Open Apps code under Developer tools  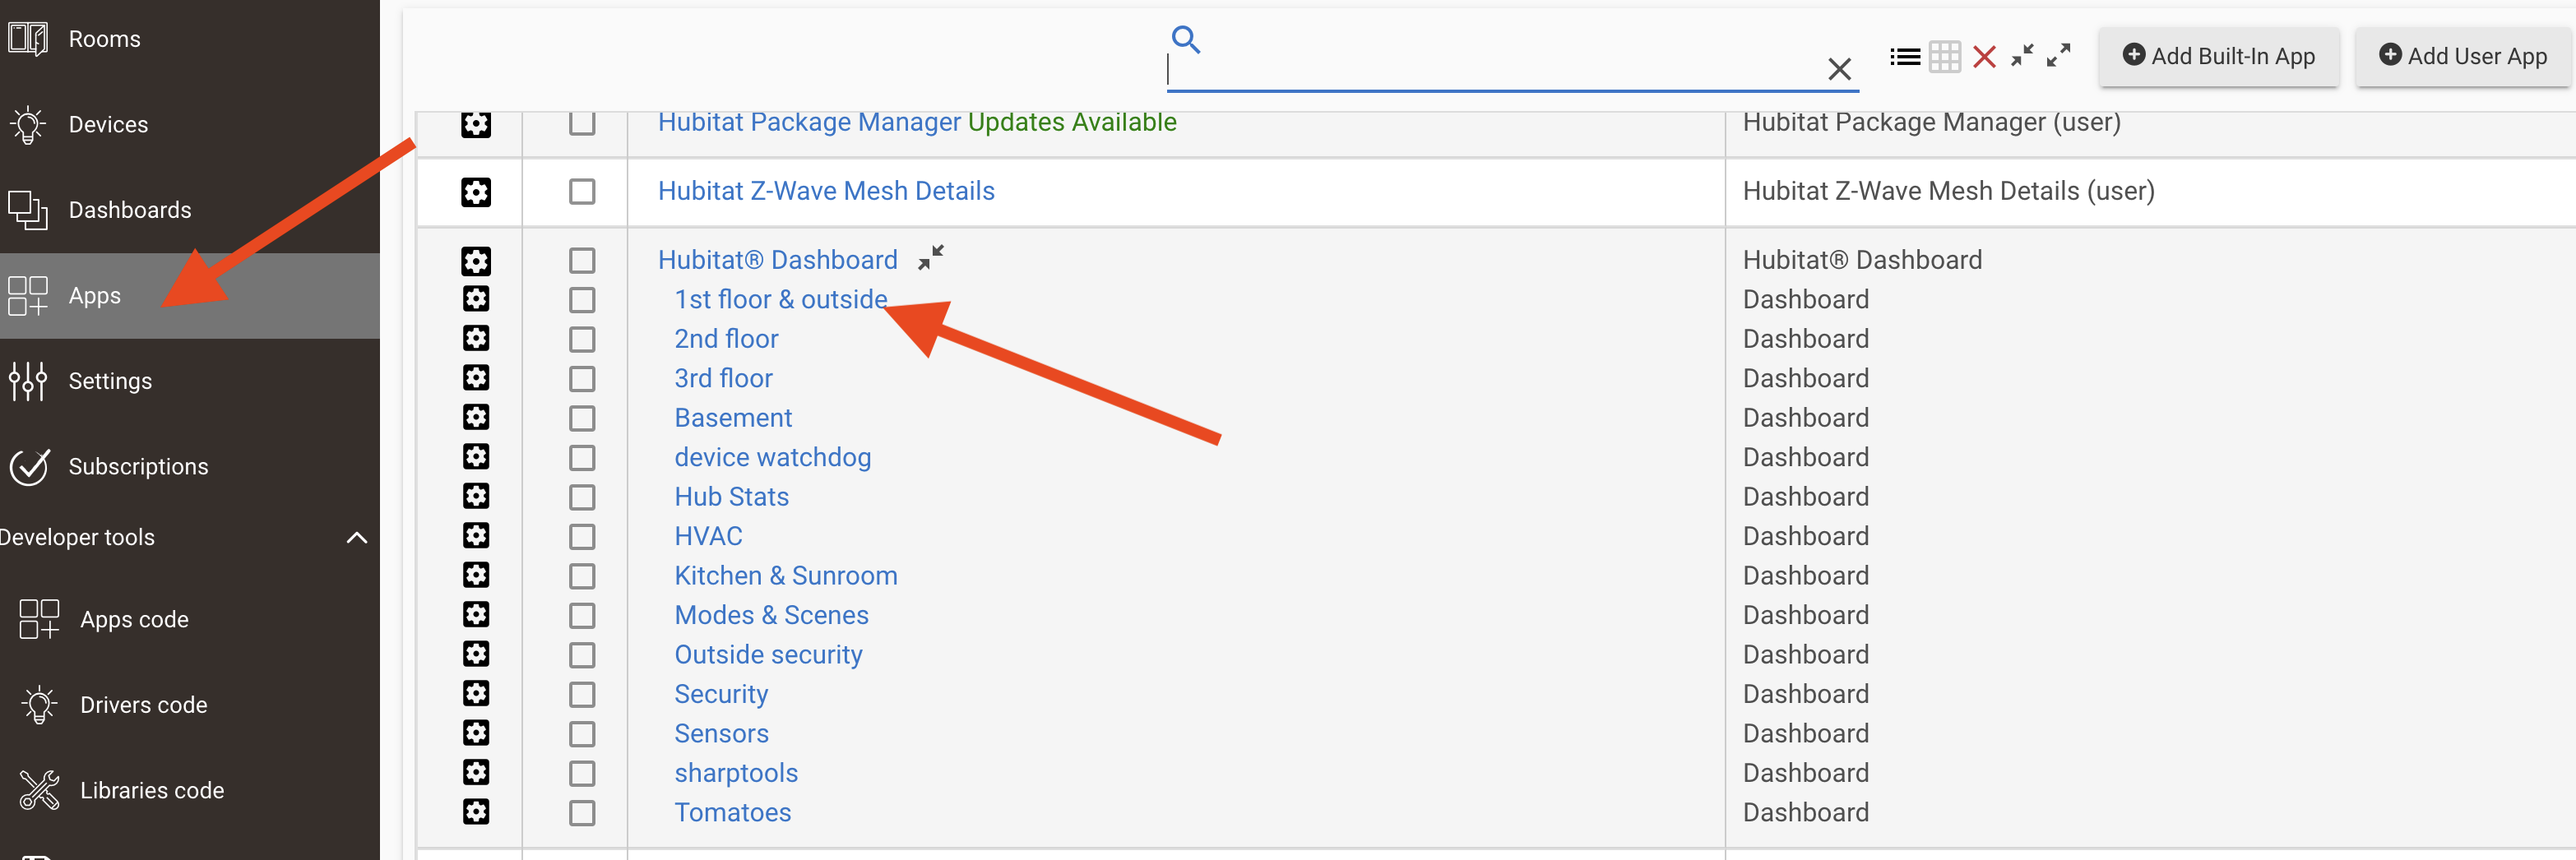pyautogui.click(x=190, y=620)
